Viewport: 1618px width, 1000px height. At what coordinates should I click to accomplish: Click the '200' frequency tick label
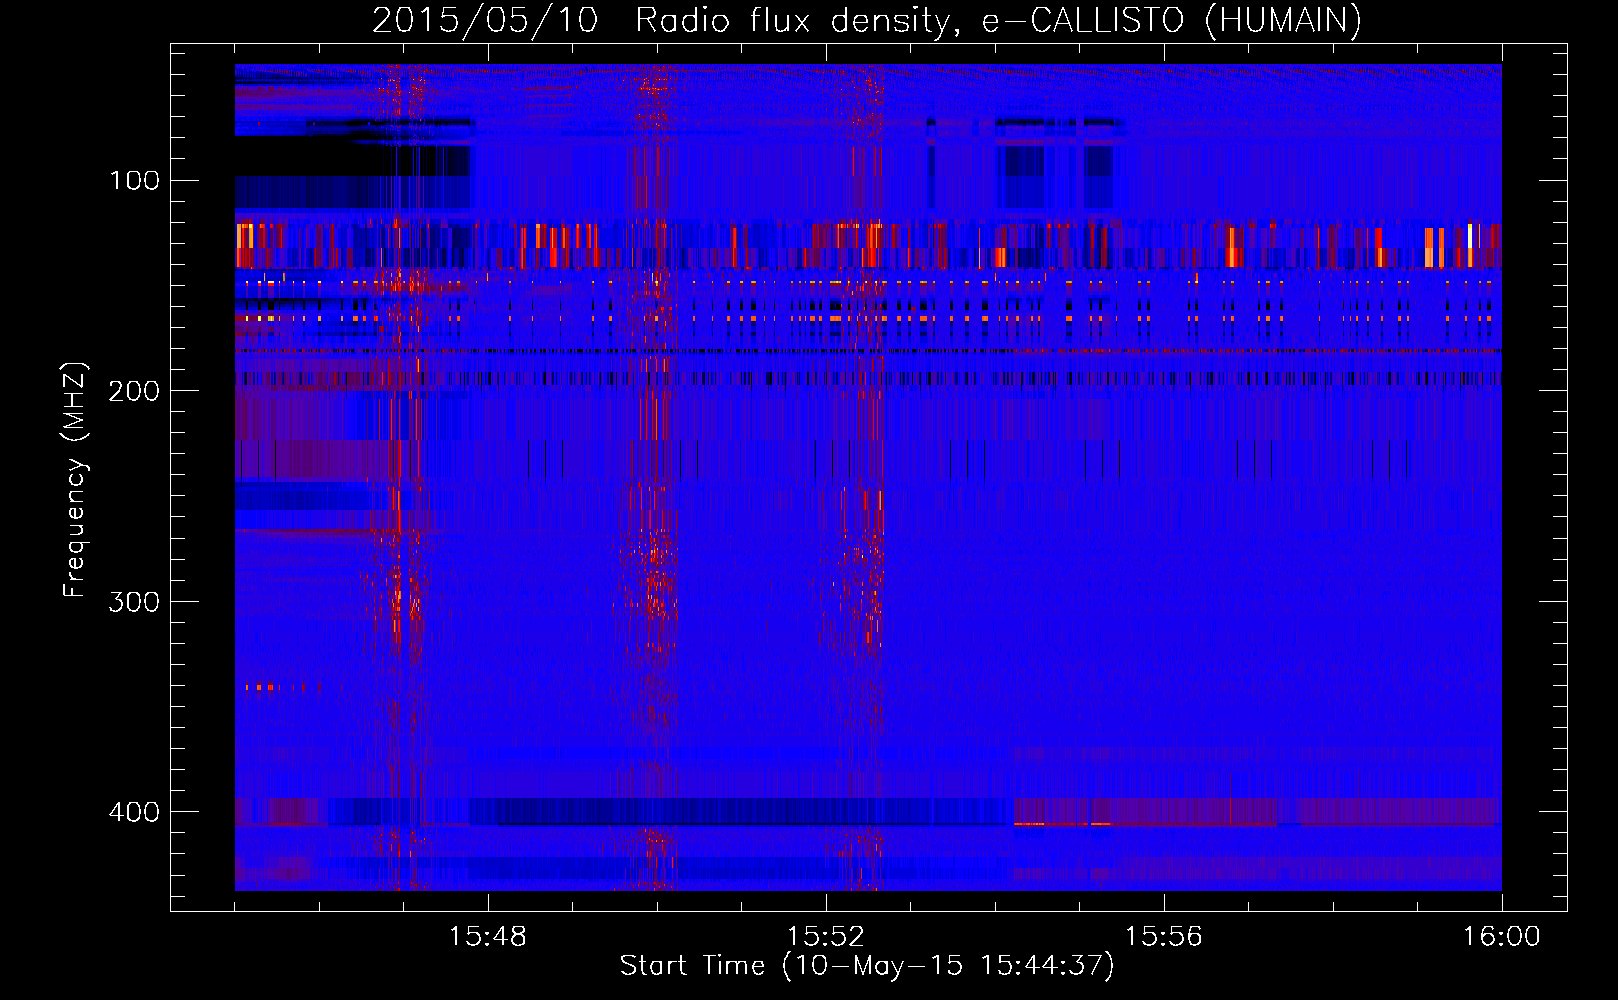[134, 391]
